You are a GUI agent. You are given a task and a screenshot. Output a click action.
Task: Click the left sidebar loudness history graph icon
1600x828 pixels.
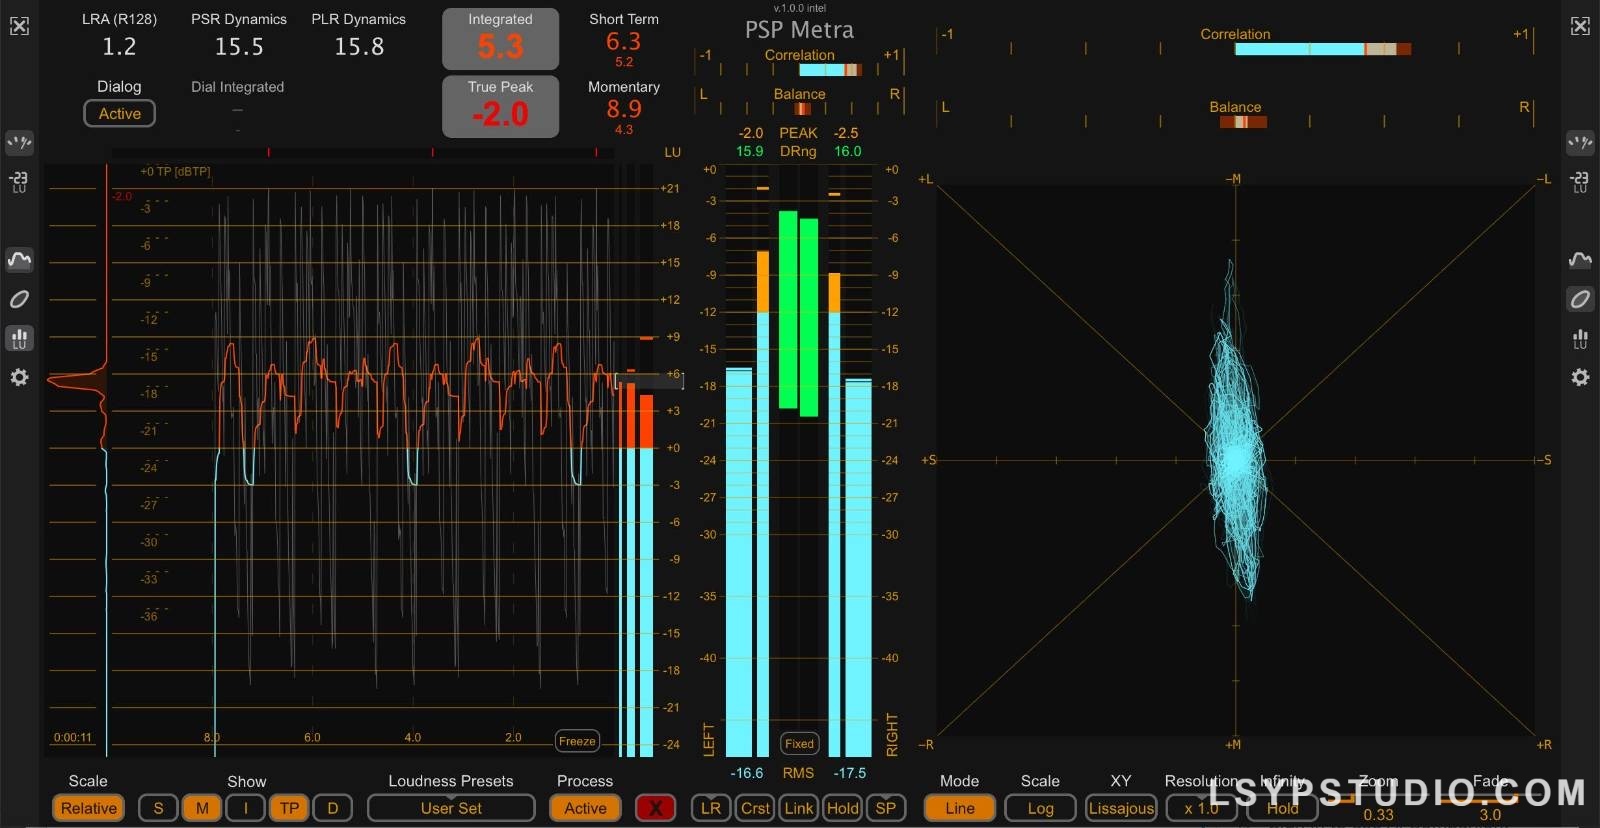pyautogui.click(x=19, y=260)
